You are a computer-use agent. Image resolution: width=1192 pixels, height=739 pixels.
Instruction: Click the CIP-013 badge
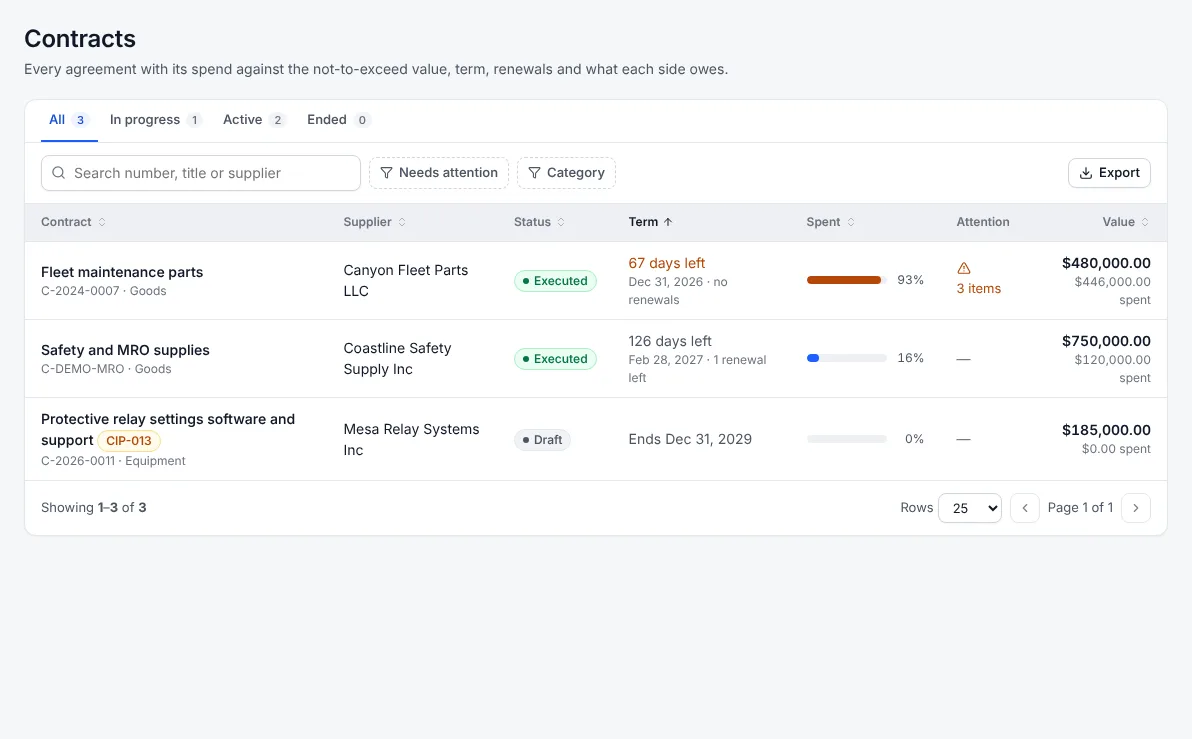click(x=128, y=441)
